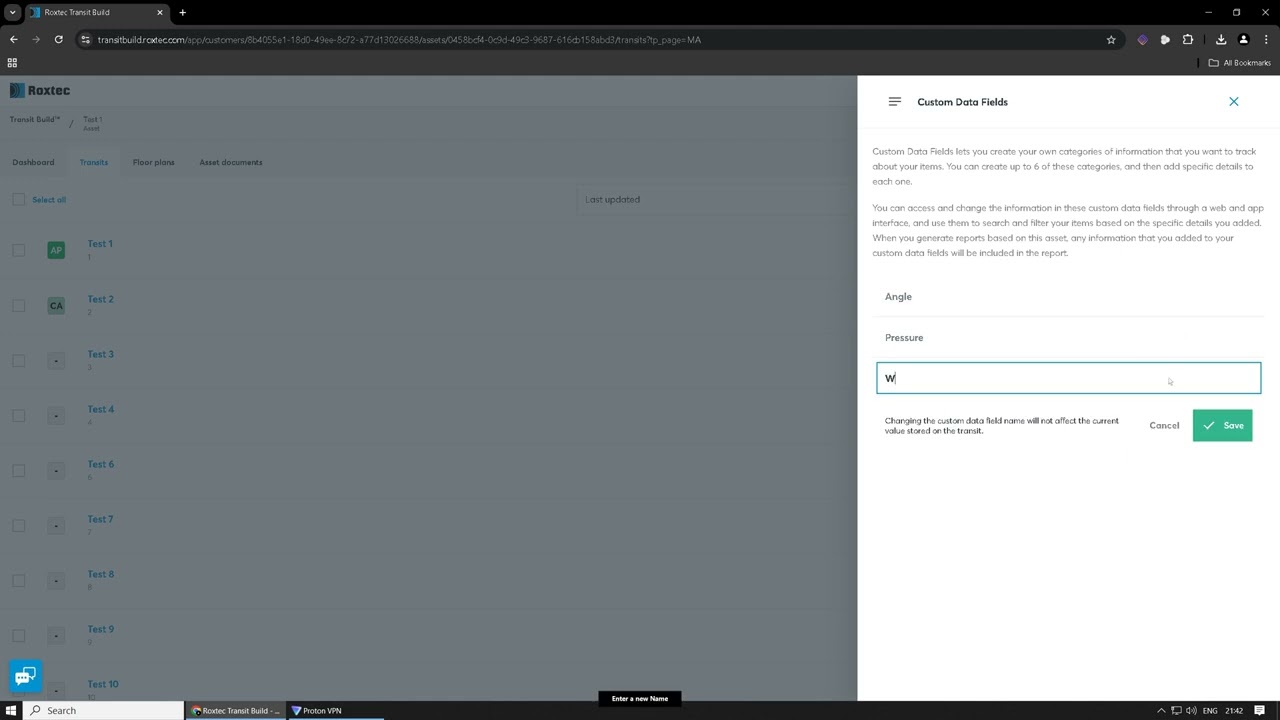Click the AP status badge of Test 1

[x=56, y=250]
